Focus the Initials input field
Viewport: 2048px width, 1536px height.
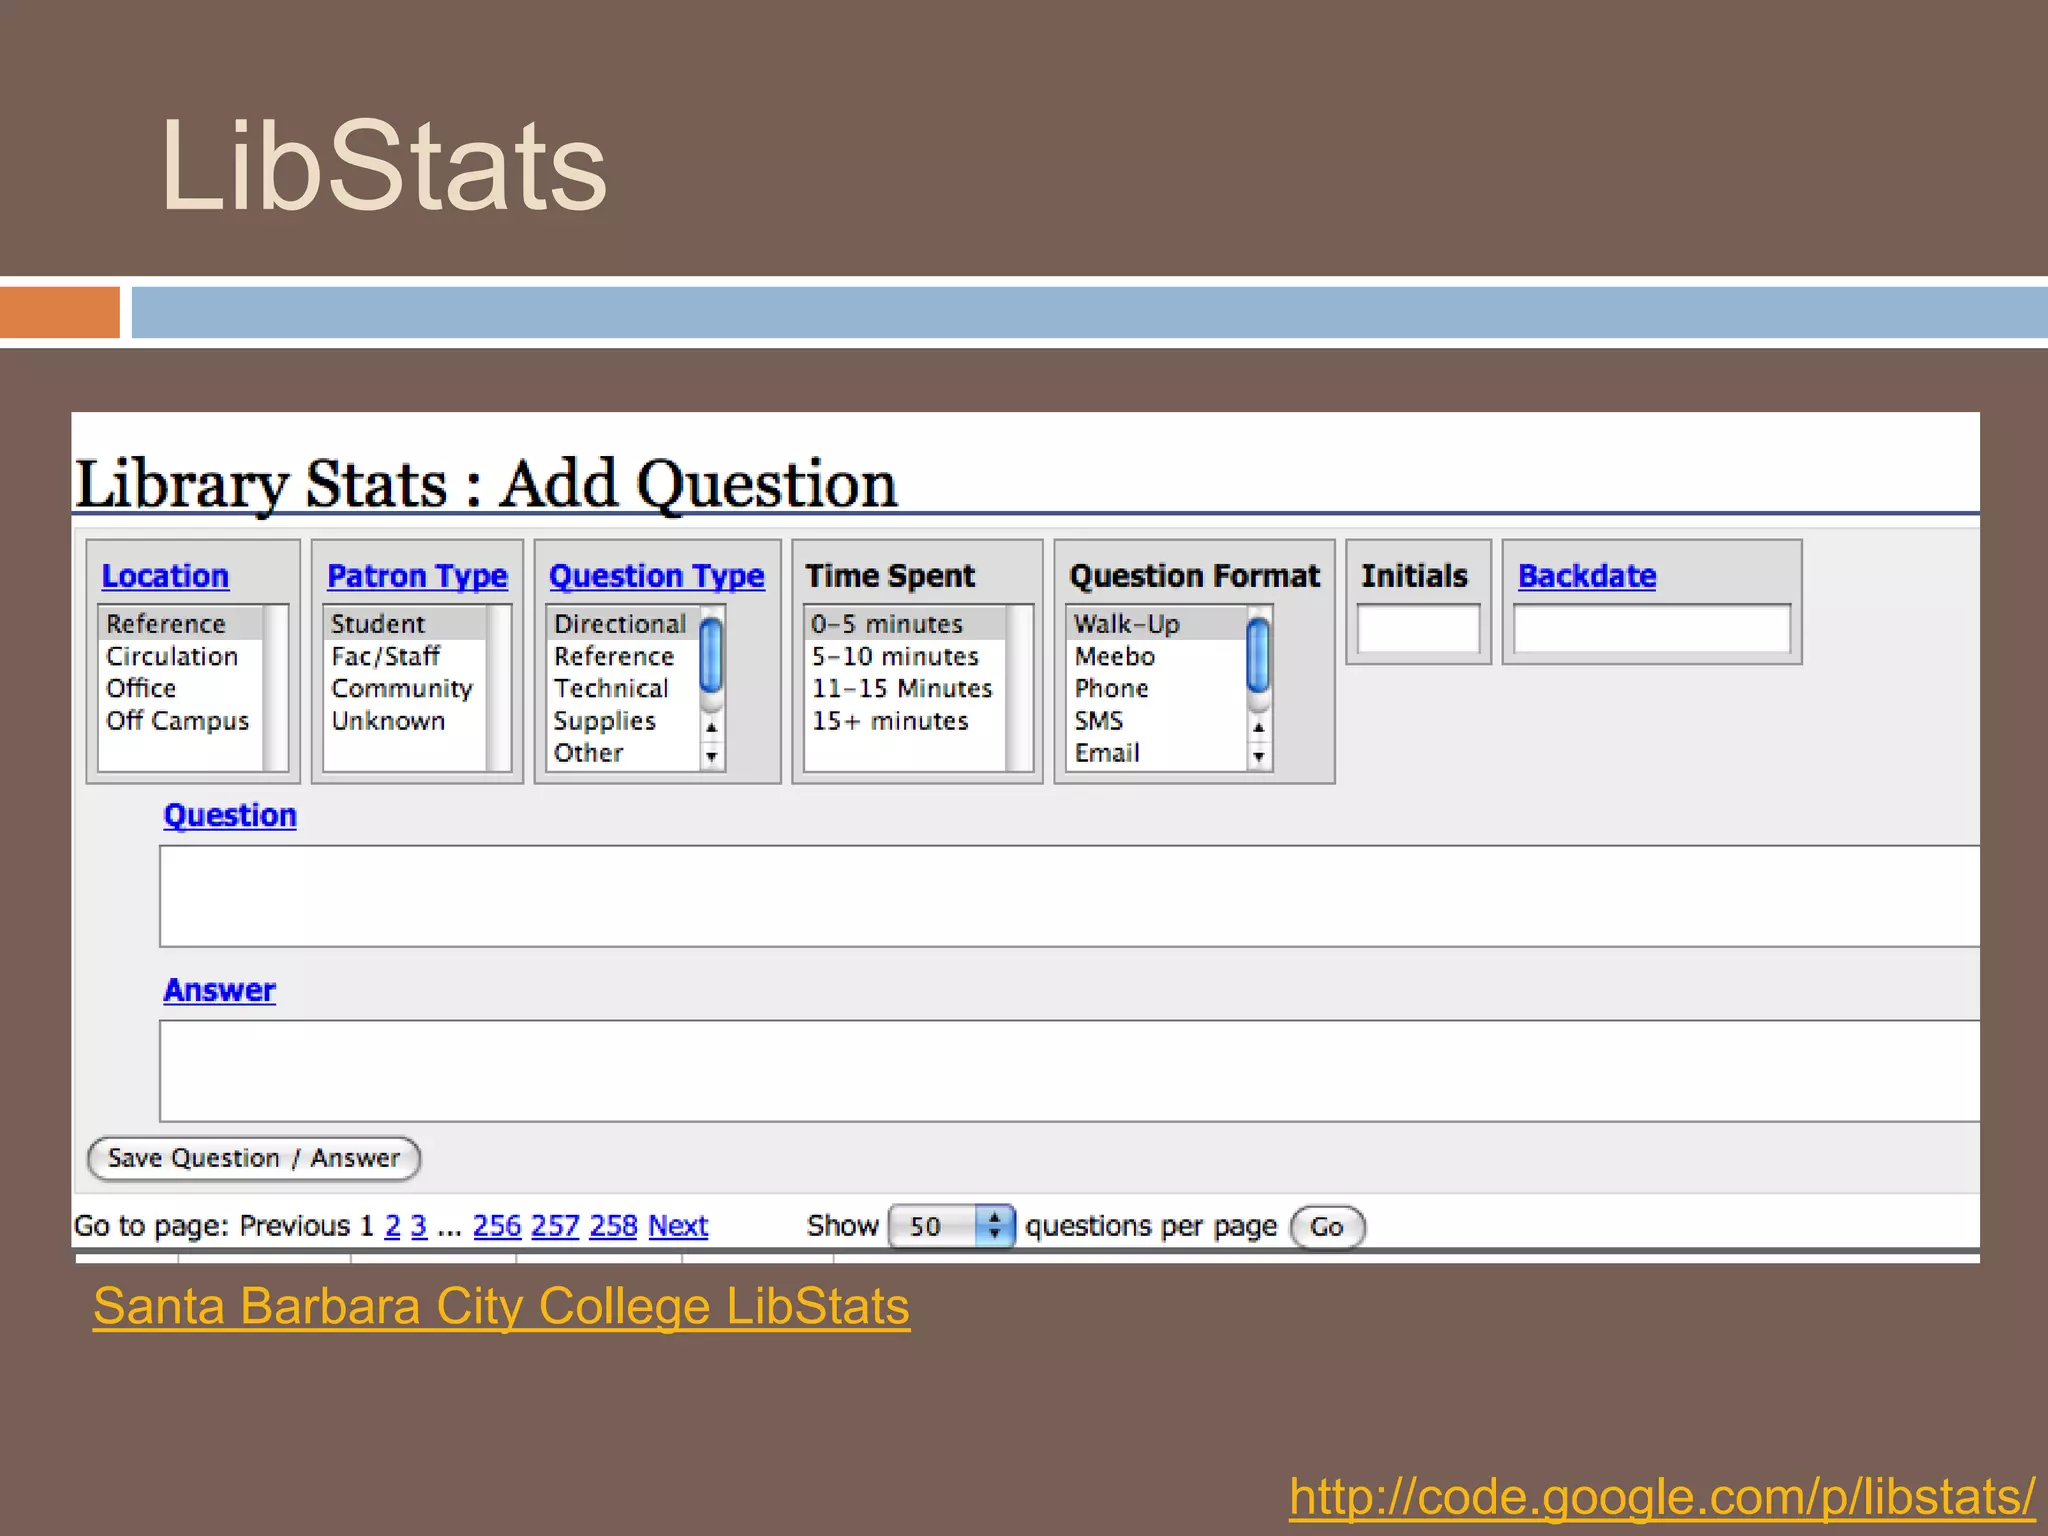[x=1418, y=629]
